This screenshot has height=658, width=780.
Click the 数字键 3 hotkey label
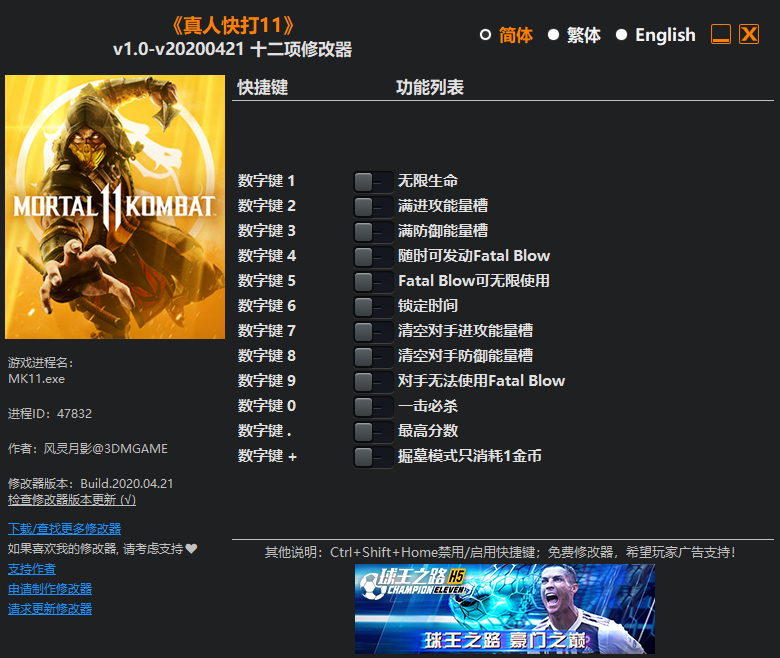[x=267, y=230]
